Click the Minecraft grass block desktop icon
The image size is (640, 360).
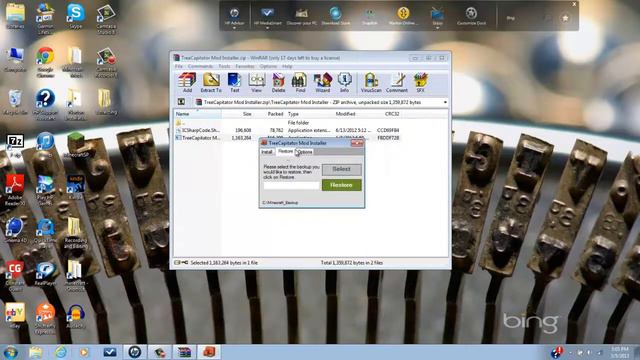tap(76, 145)
